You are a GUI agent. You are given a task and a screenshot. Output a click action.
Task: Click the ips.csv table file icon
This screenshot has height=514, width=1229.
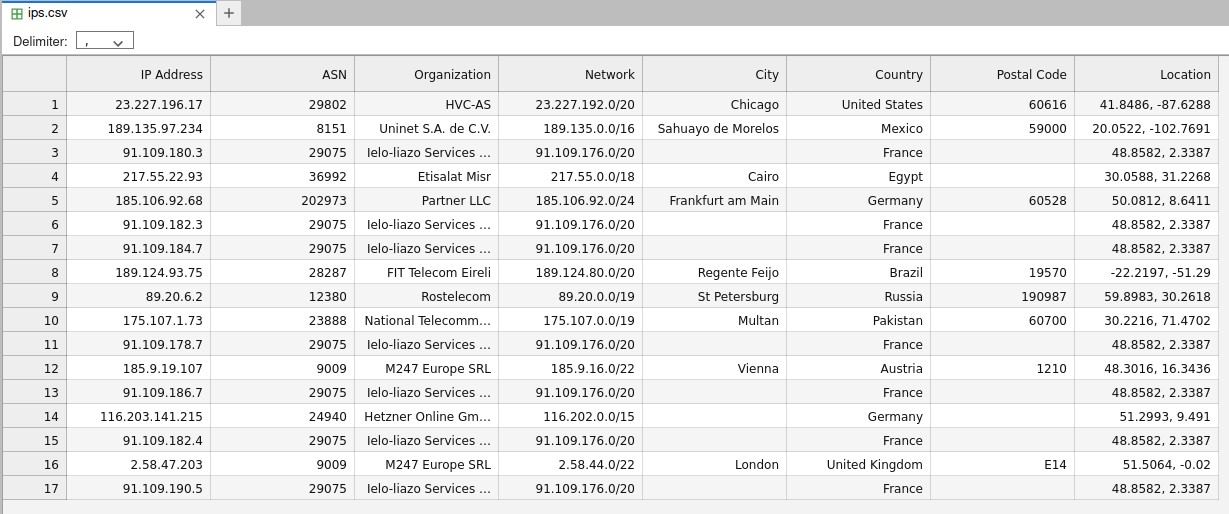[17, 14]
